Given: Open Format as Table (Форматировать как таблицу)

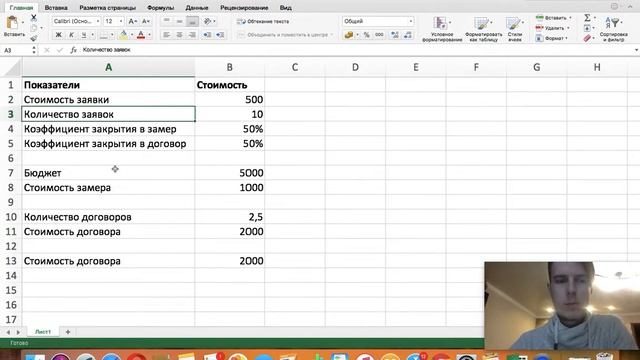Looking at the screenshot, I should [x=483, y=29].
